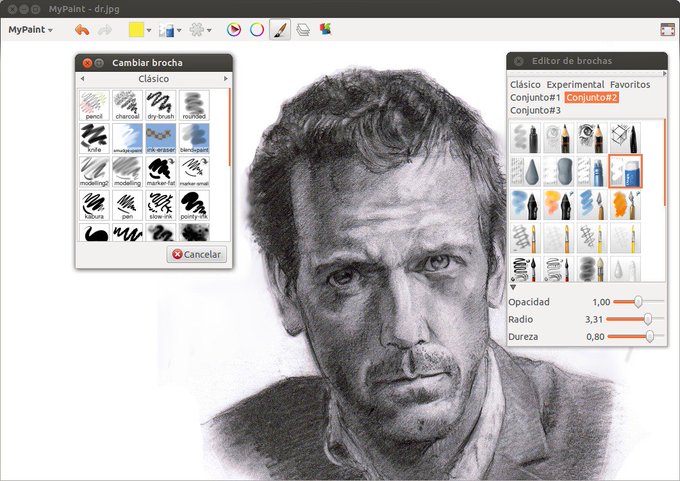Viewport: 680px width, 481px height.
Task: Adjust the Opacidad slider
Action: point(638,301)
